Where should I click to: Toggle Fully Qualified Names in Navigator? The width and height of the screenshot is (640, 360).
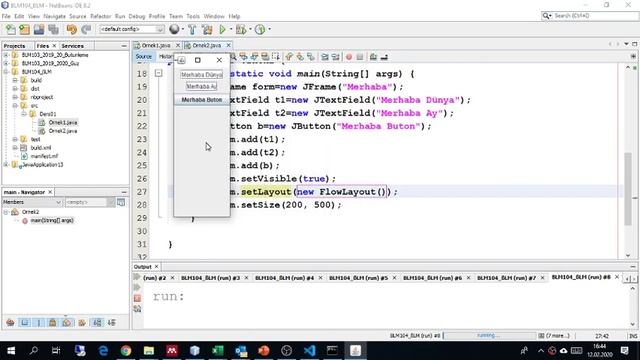[82, 322]
